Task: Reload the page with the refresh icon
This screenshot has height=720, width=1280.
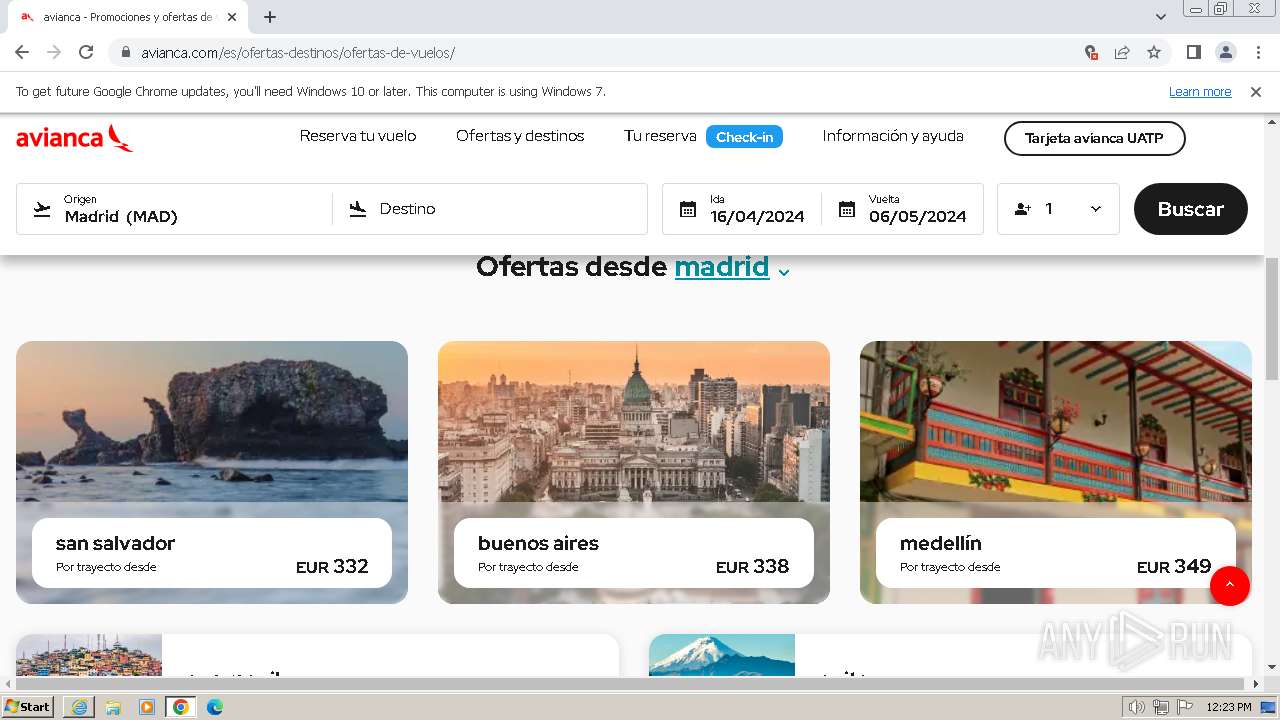Action: (86, 52)
